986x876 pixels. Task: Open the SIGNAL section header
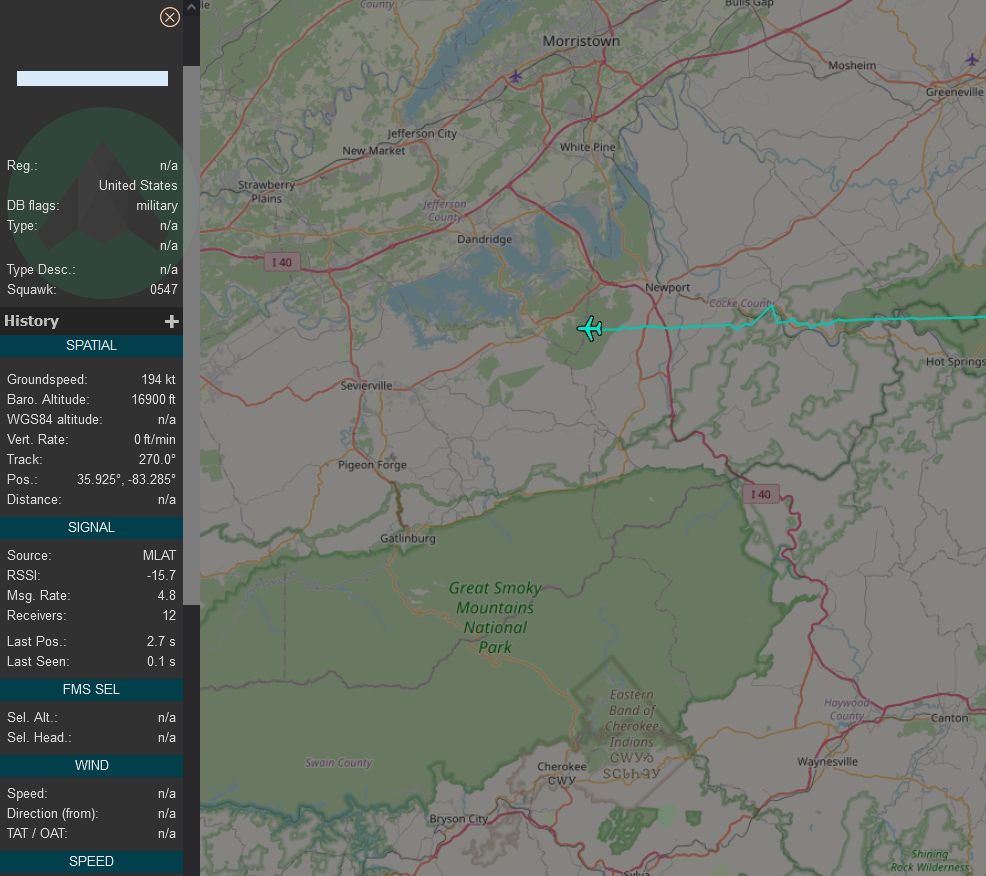point(91,527)
